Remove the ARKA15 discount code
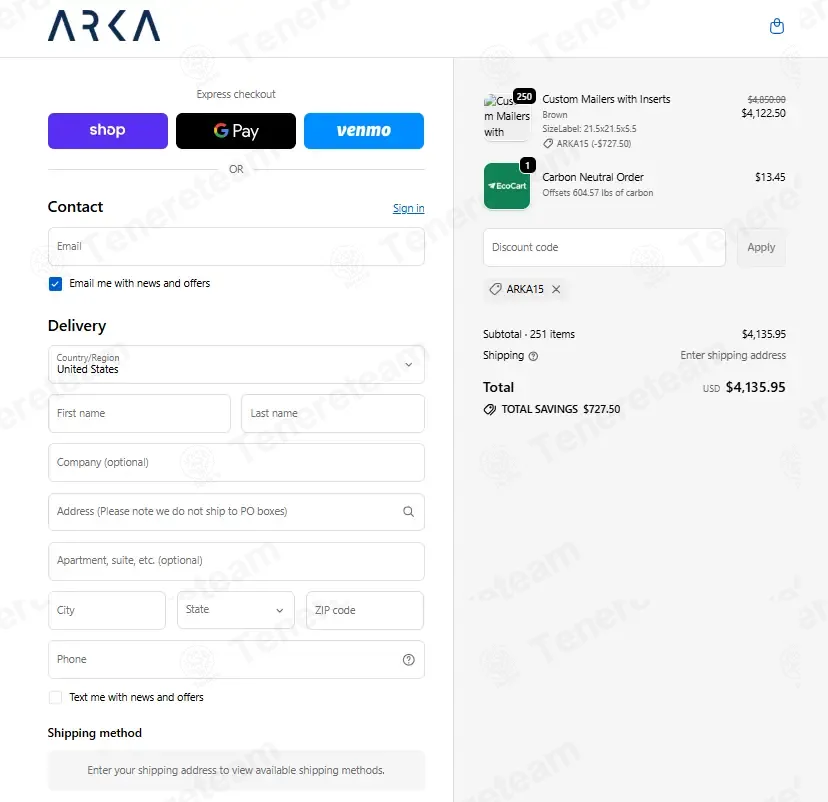 pyautogui.click(x=556, y=289)
